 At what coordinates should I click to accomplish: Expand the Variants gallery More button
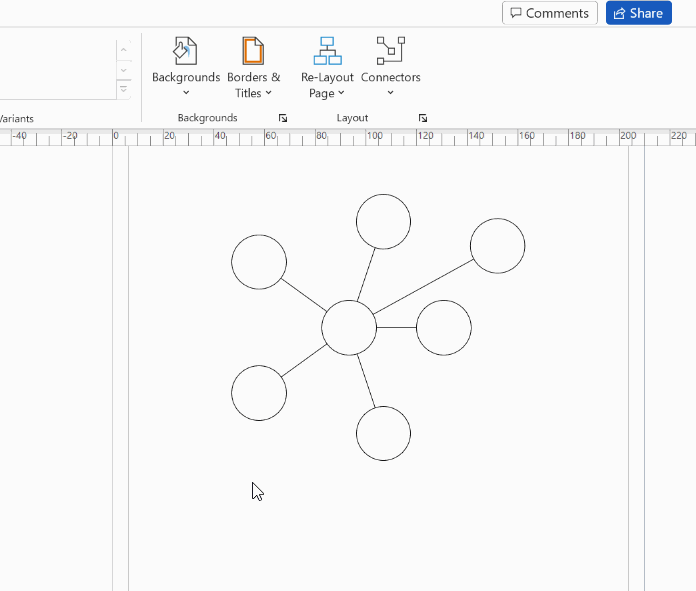(x=123, y=89)
